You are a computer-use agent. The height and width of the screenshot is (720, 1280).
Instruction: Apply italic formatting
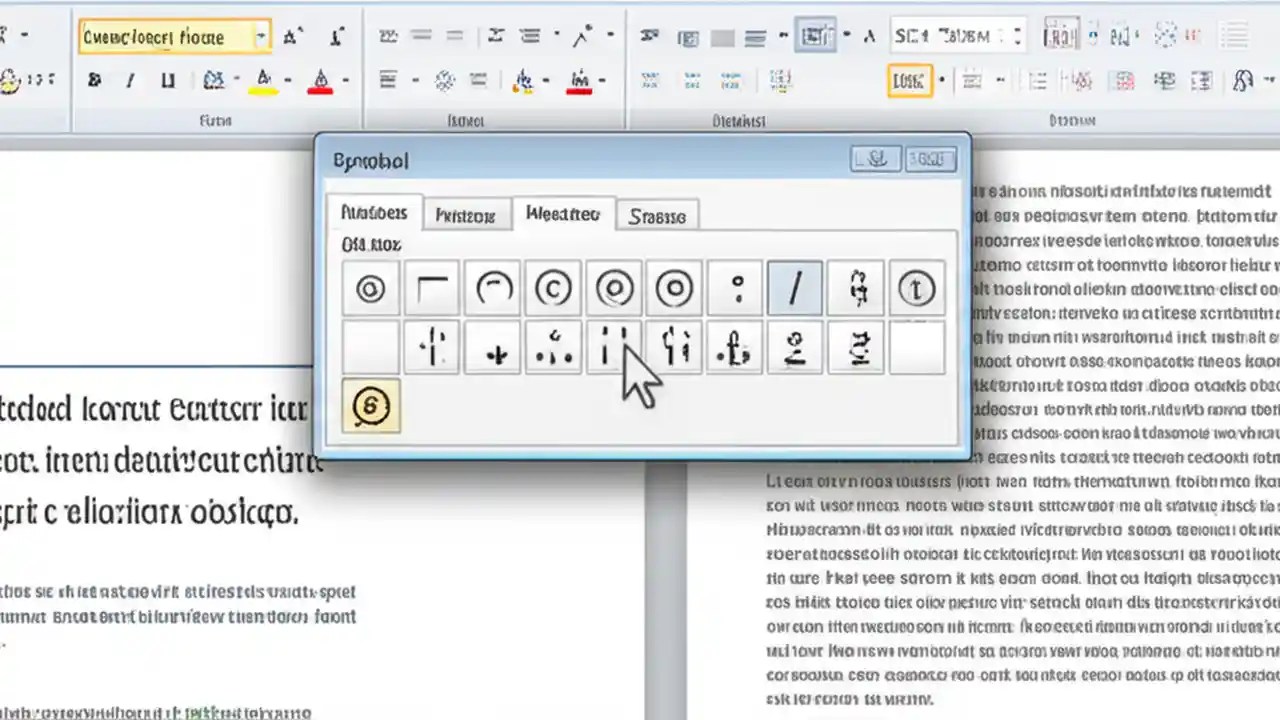click(130, 80)
